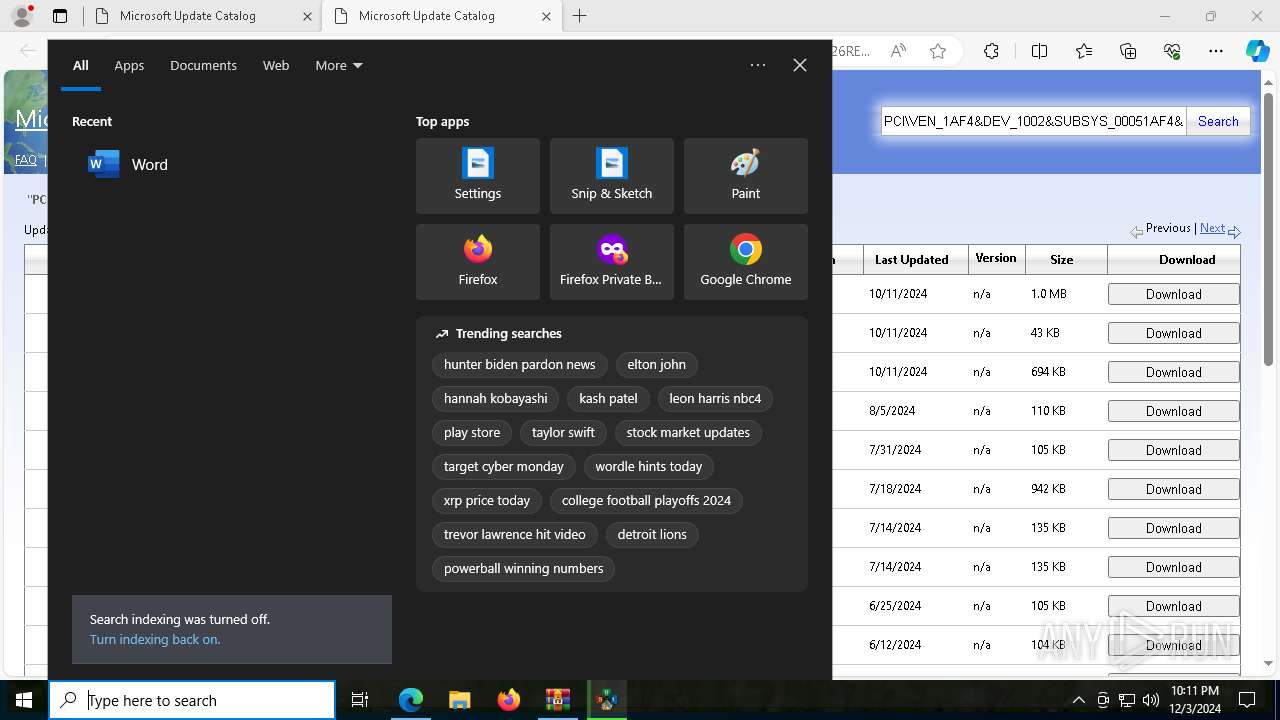The height and width of the screenshot is (720, 1280).
Task: Click the Update Catalog Search button
Action: pyautogui.click(x=1218, y=121)
